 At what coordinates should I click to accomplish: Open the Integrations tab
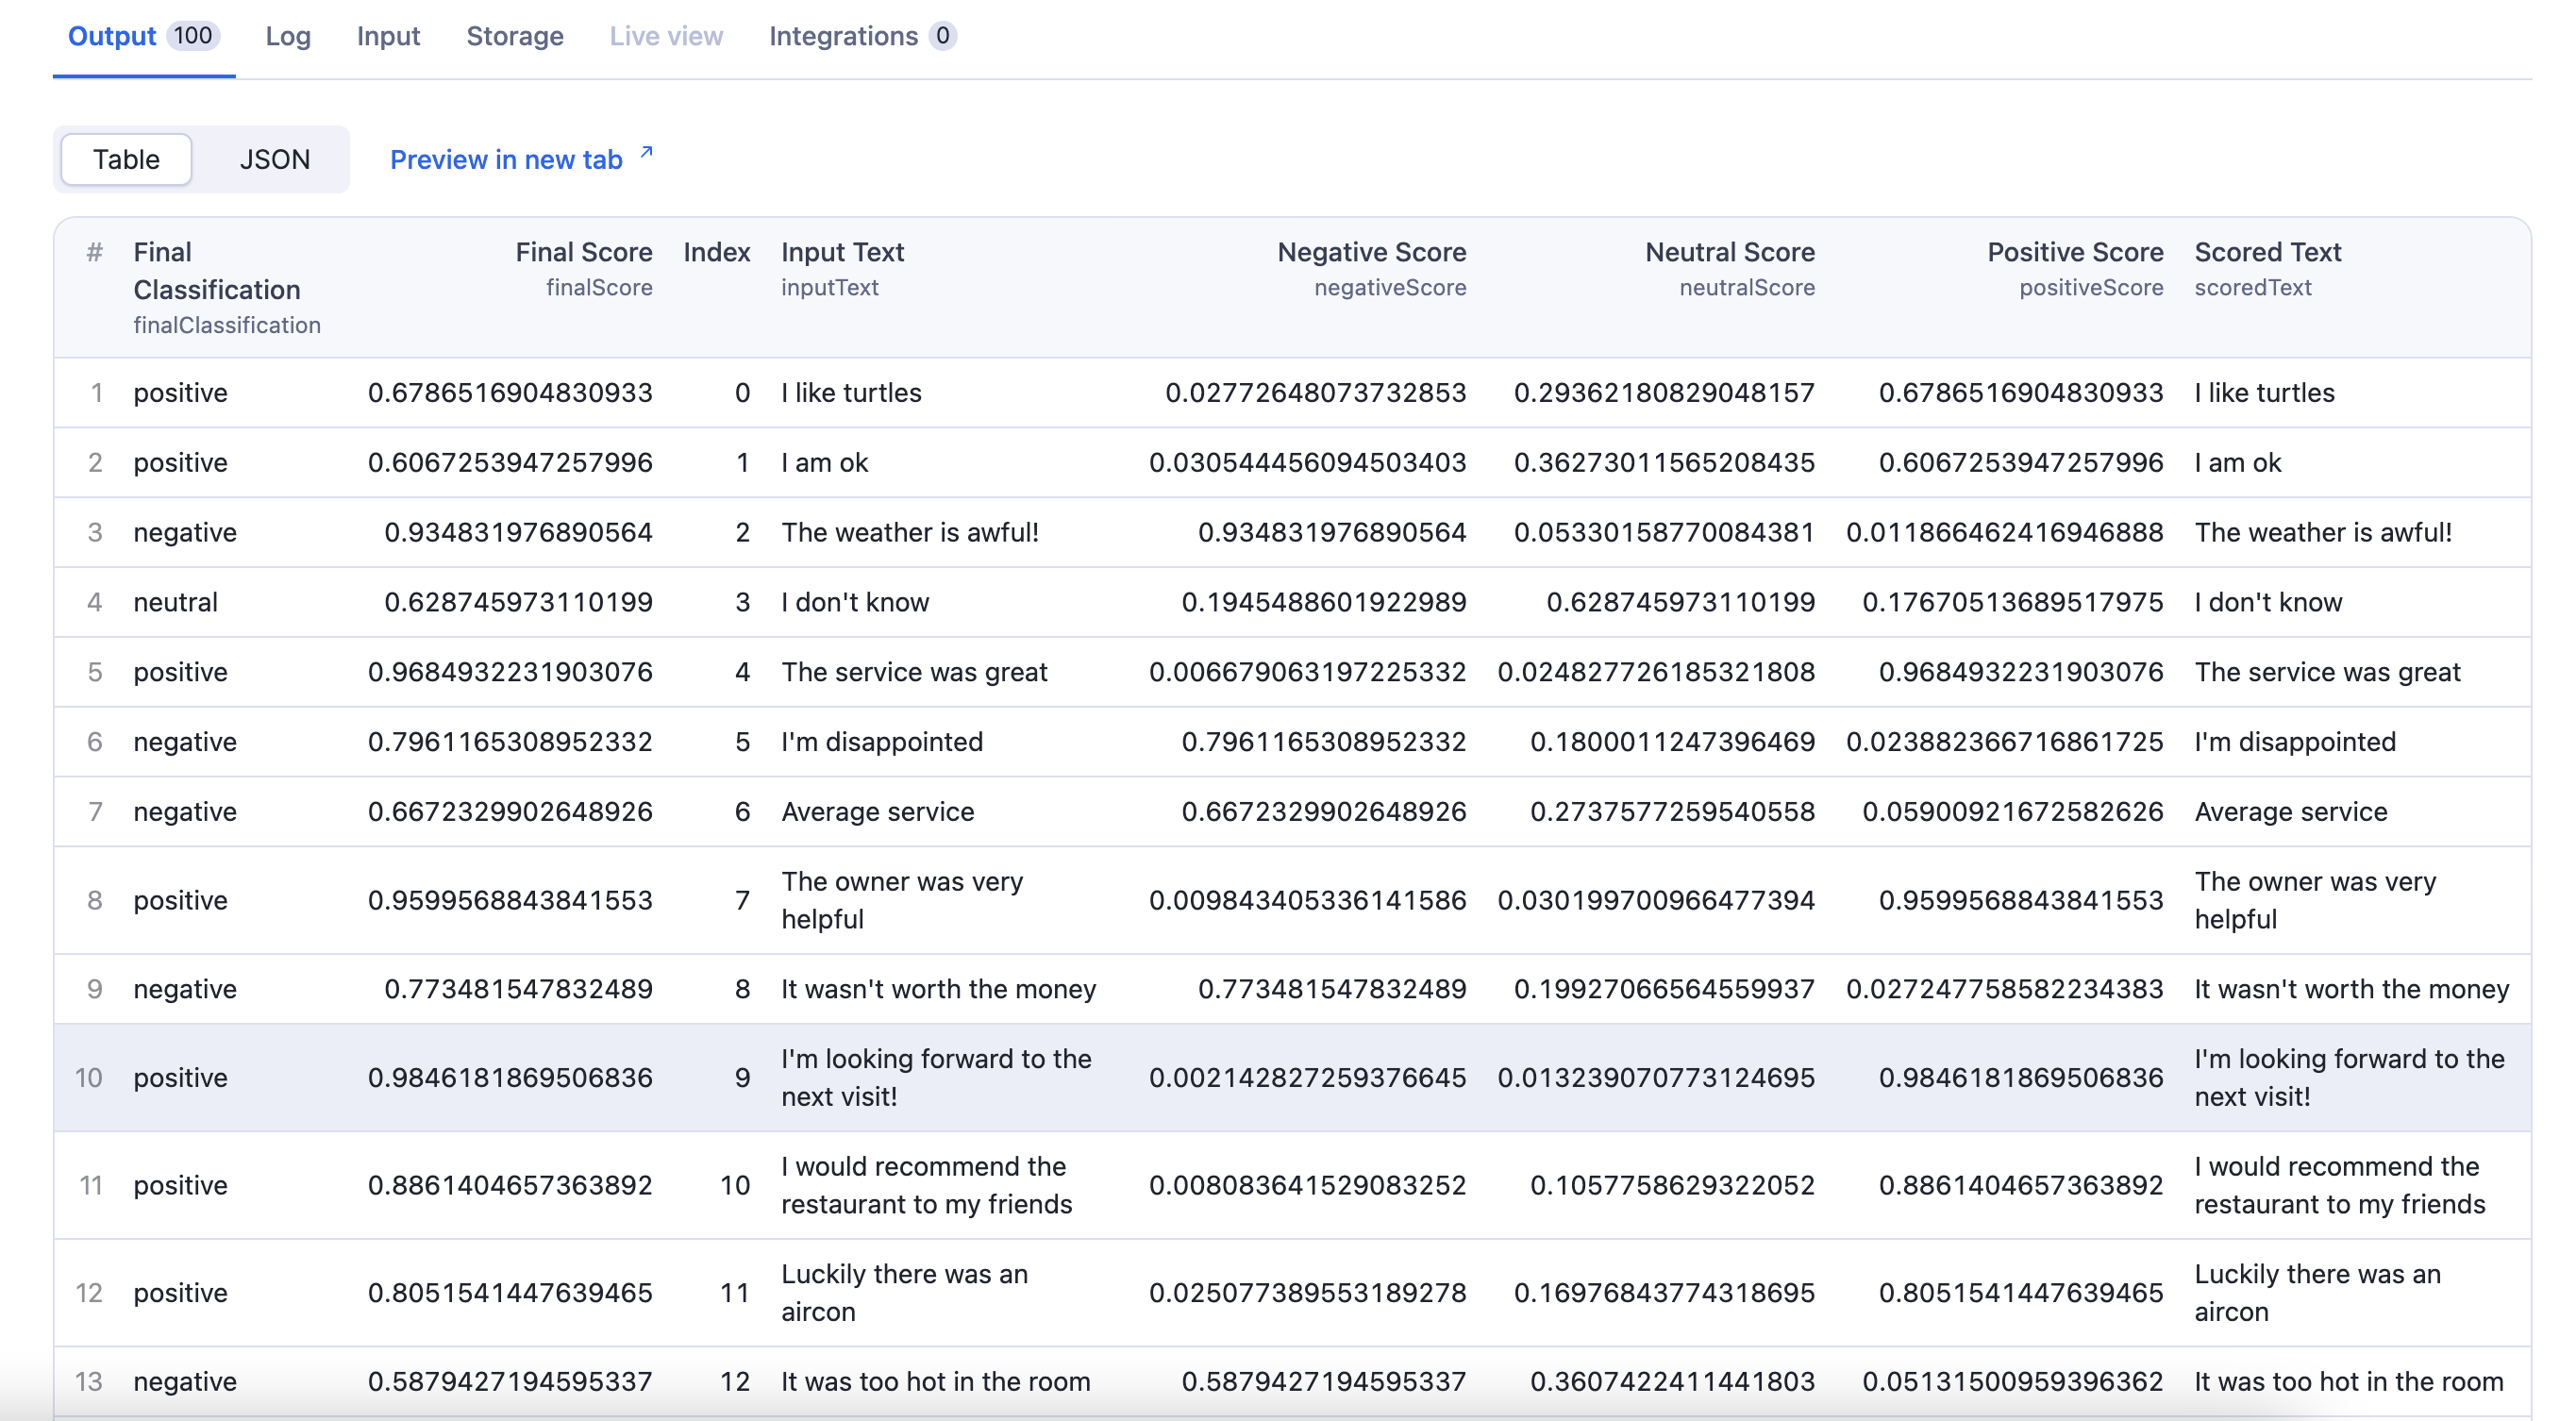coord(862,36)
